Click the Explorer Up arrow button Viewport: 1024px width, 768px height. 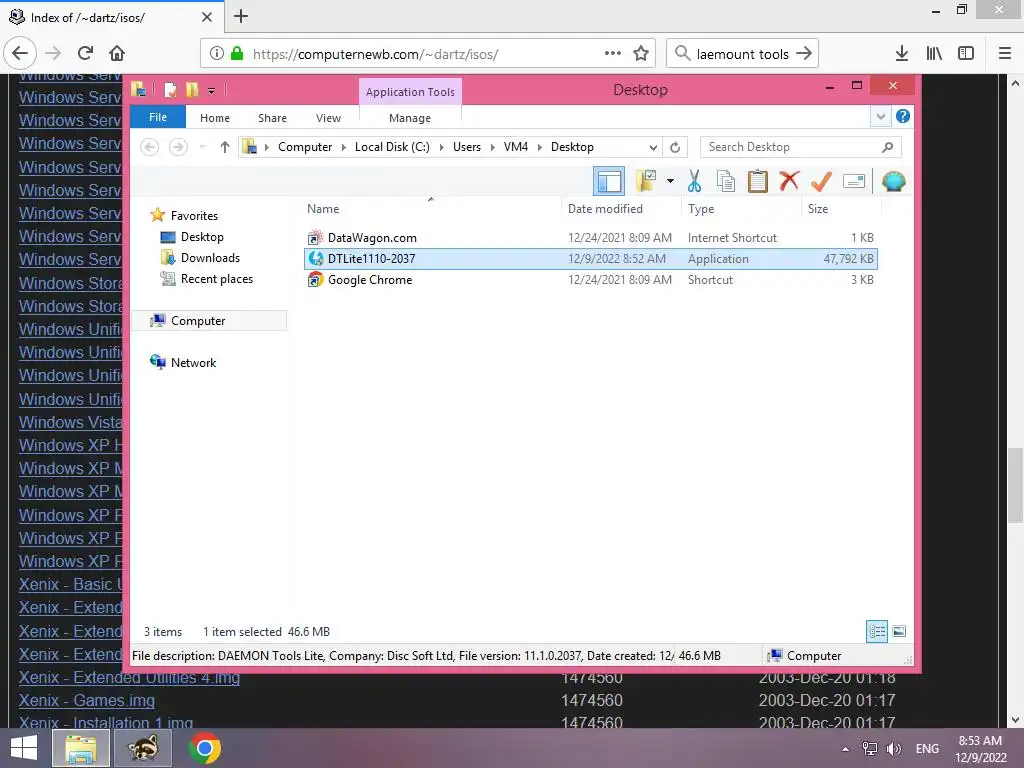pos(225,147)
